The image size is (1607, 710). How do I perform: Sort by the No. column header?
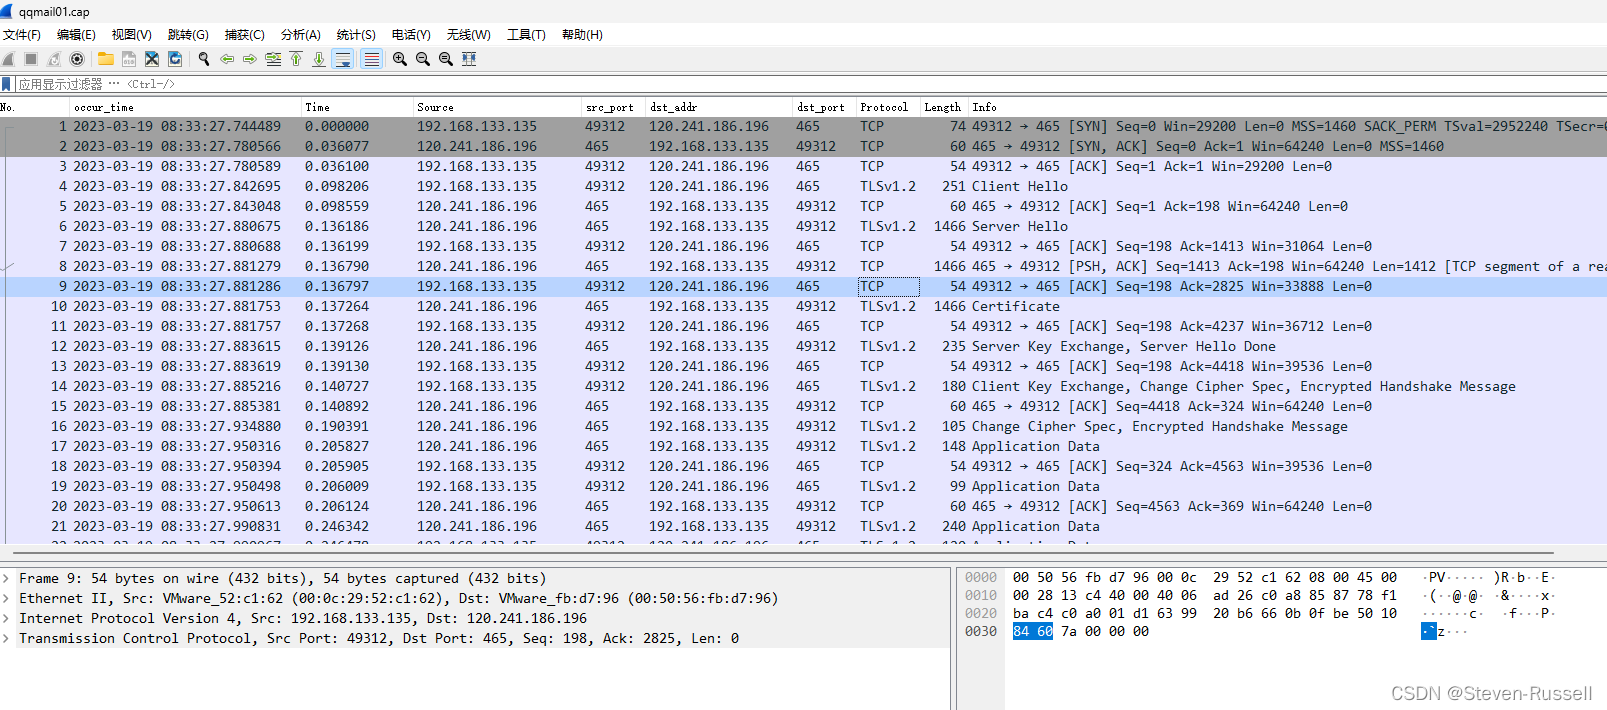coord(34,107)
